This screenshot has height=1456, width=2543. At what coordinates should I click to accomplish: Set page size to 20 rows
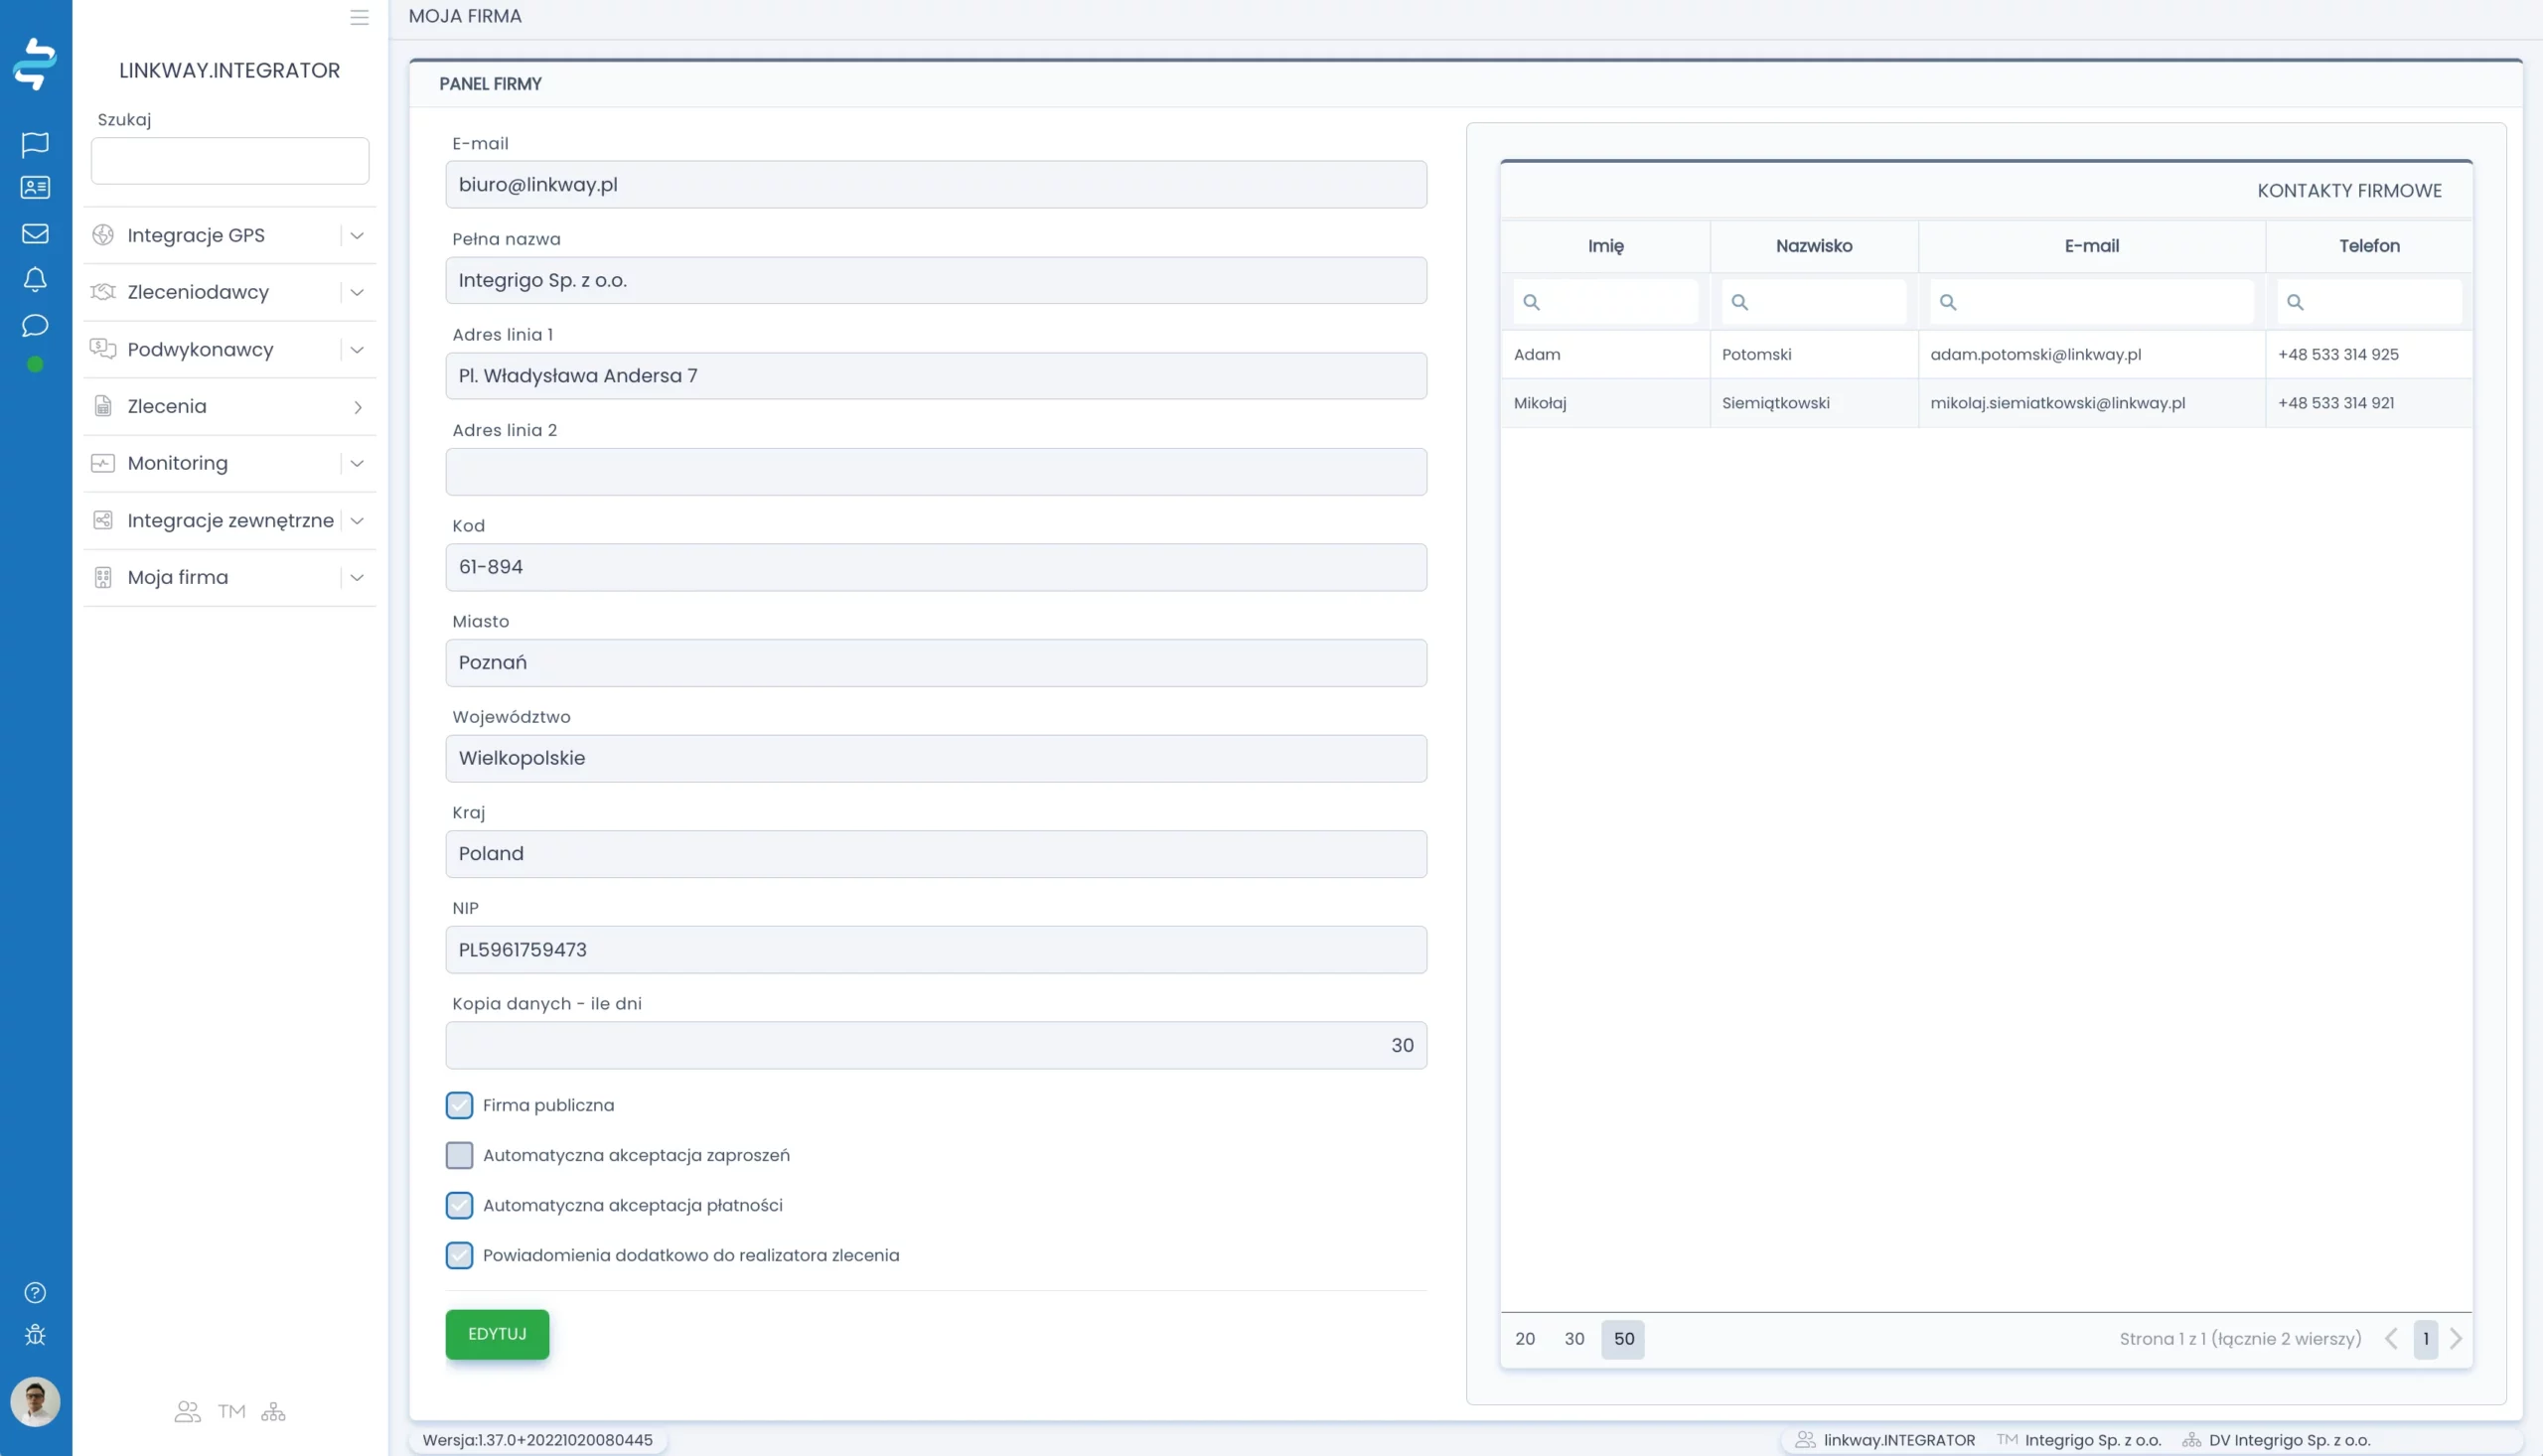(x=1524, y=1339)
